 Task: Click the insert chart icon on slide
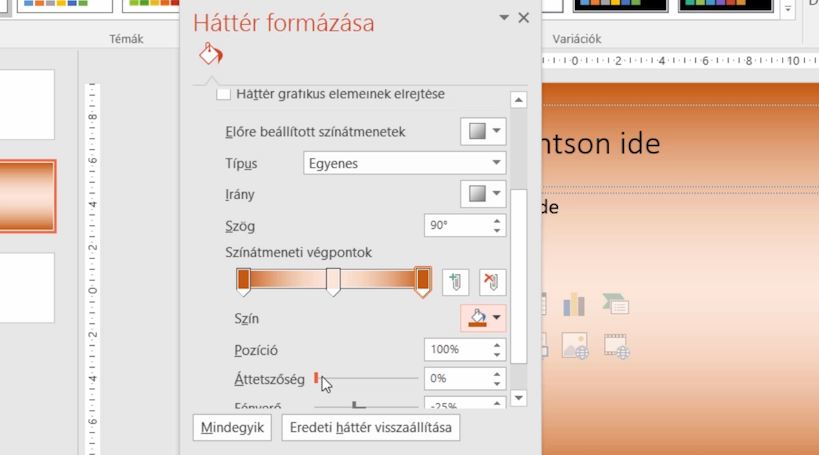point(574,304)
